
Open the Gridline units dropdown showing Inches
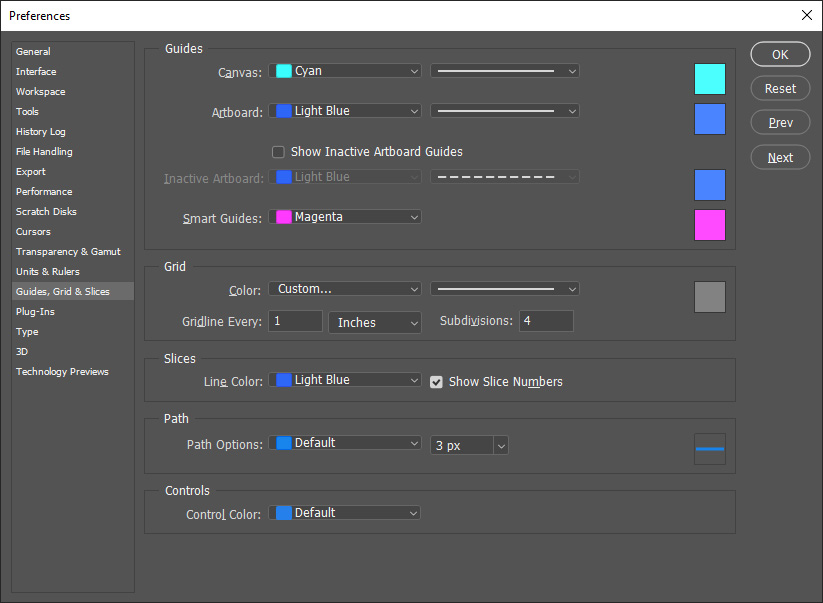(374, 322)
